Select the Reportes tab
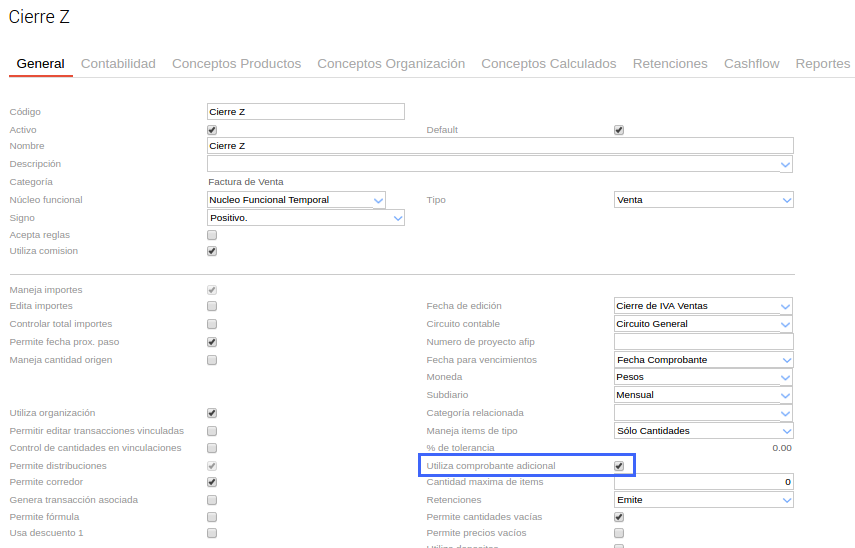855x548 pixels. [822, 64]
